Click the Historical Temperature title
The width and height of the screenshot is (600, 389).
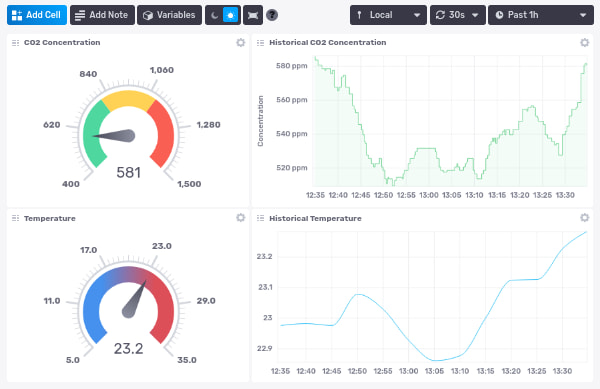point(315,218)
